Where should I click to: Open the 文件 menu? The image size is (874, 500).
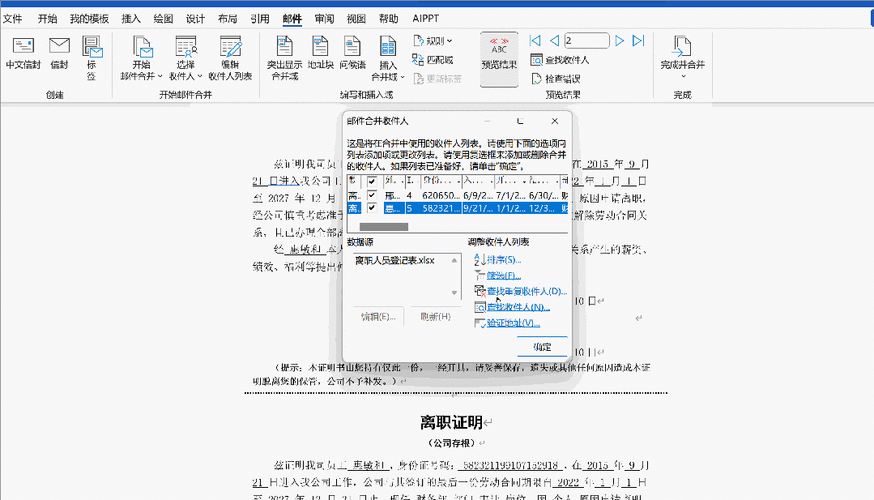(x=12, y=18)
